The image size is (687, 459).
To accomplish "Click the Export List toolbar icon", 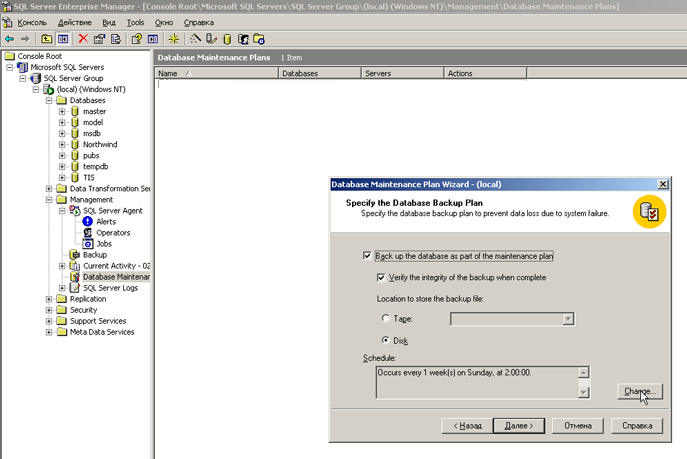I will pyautogui.click(x=116, y=39).
